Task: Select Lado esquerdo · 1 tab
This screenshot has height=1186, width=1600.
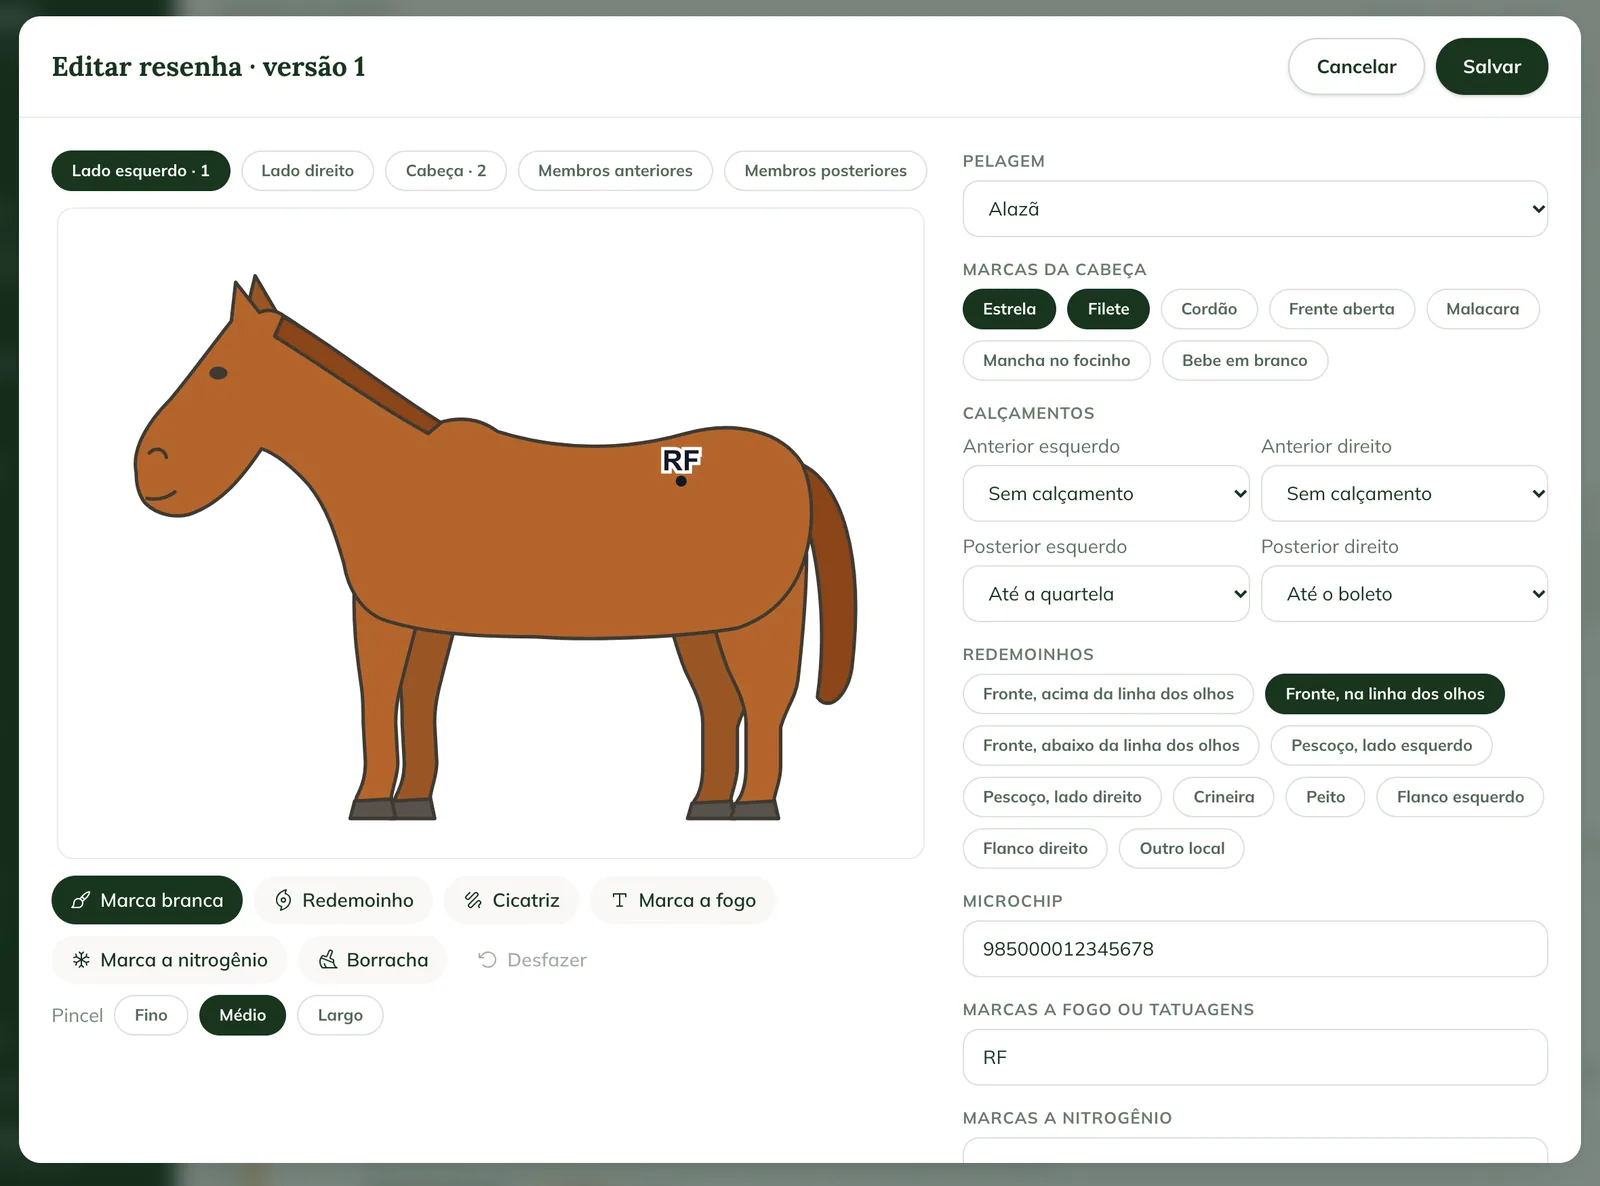Action: tap(141, 171)
